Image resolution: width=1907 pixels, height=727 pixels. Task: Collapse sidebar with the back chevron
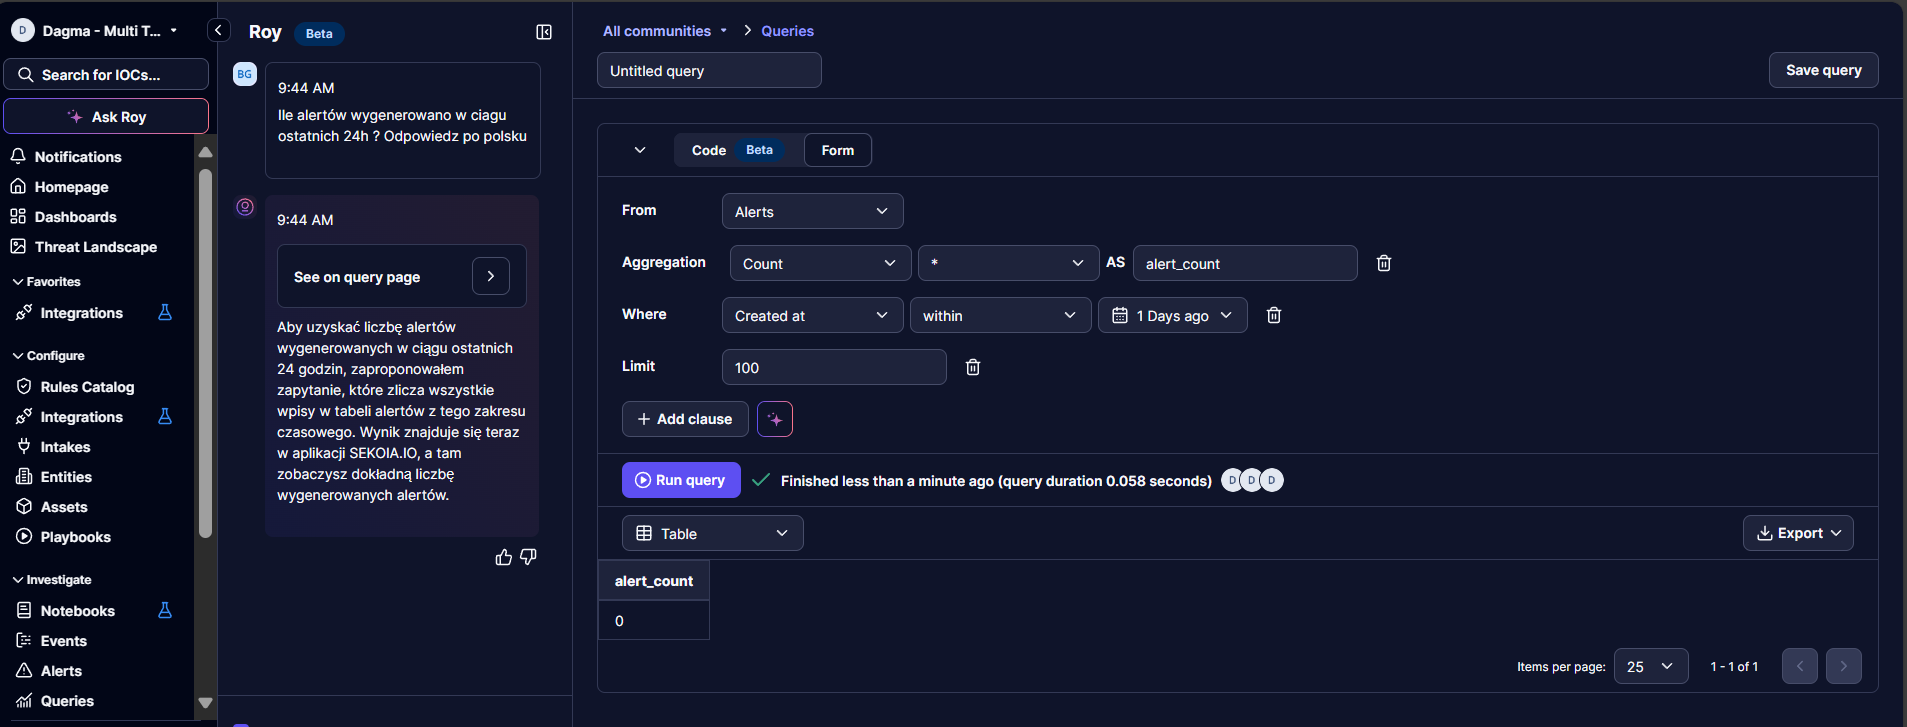pos(218,30)
